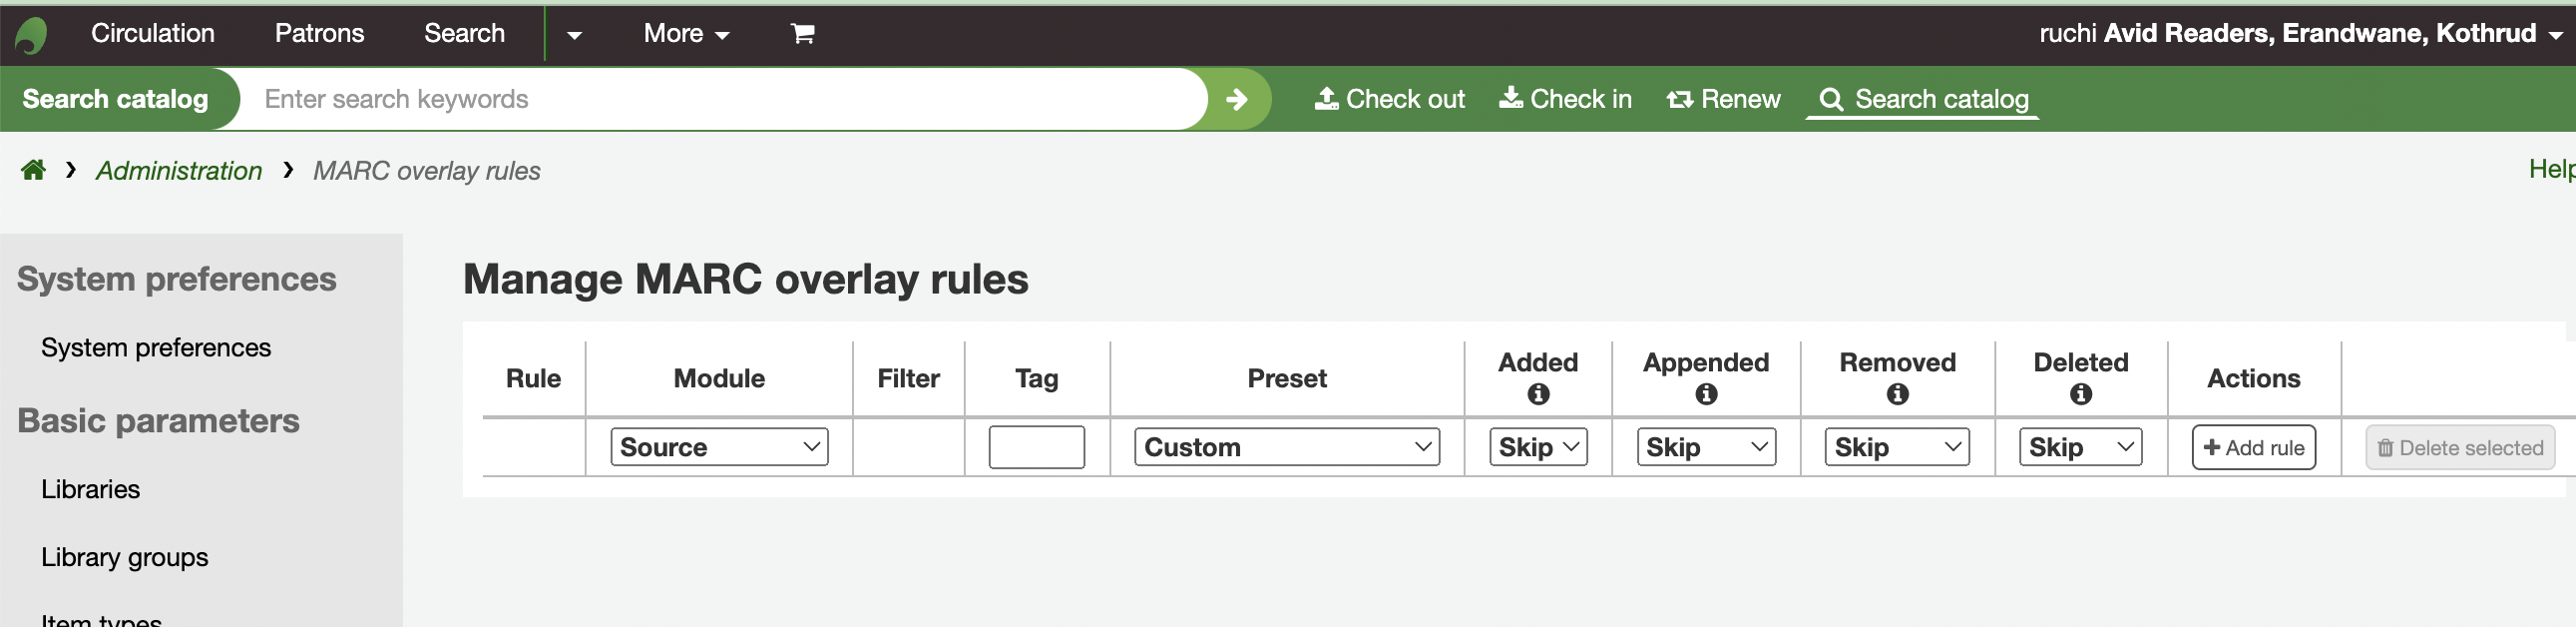Click the Deleted column info icon
The image size is (2576, 627).
(2080, 395)
